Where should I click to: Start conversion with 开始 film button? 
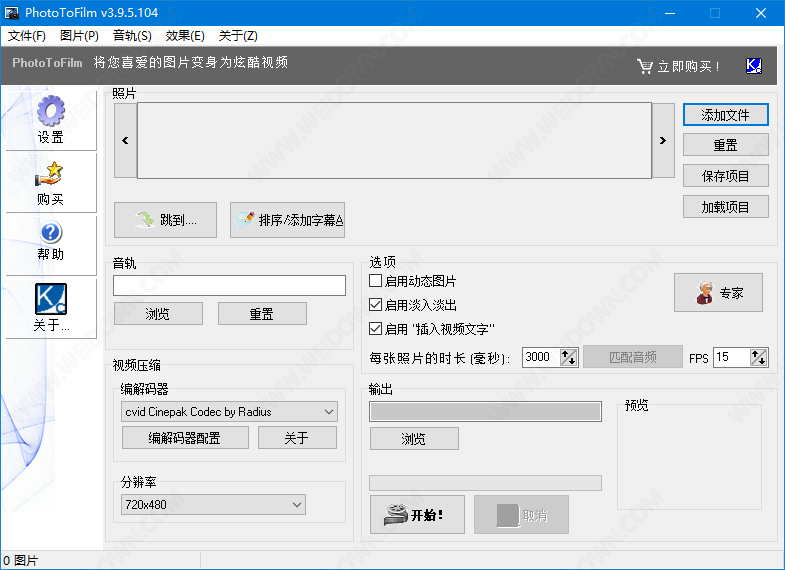point(417,514)
